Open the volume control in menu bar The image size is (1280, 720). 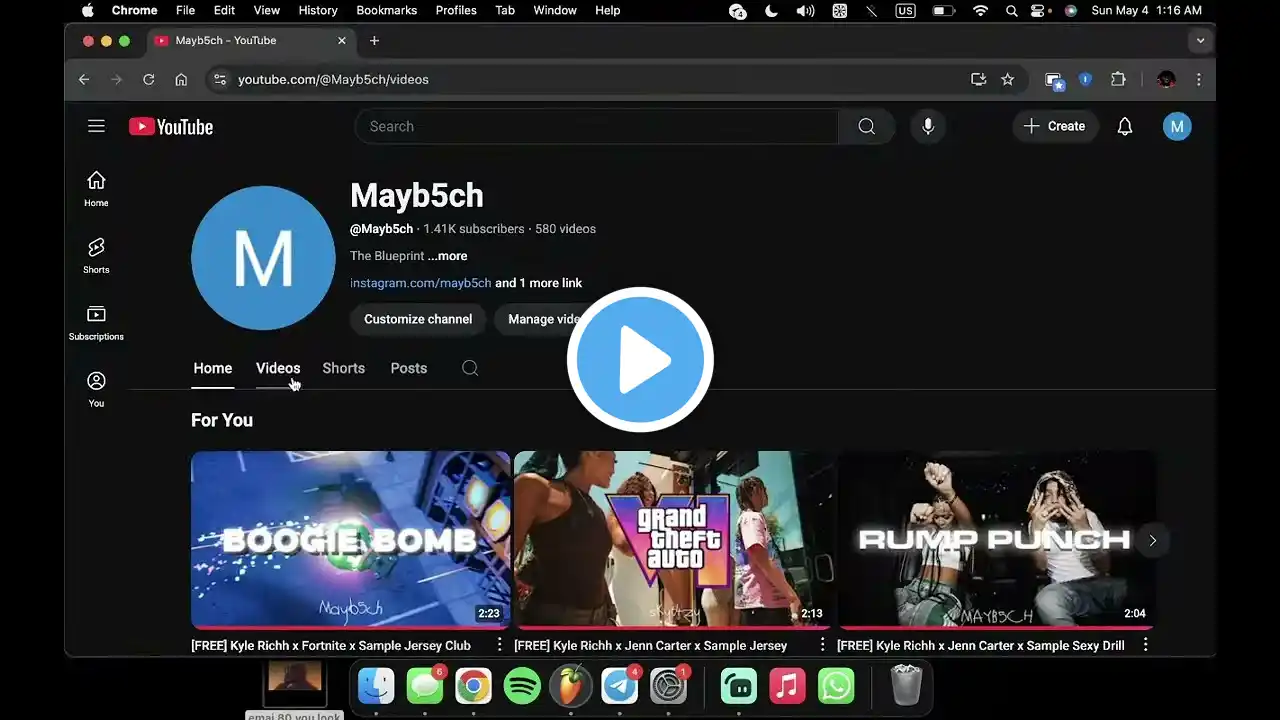[x=805, y=11]
